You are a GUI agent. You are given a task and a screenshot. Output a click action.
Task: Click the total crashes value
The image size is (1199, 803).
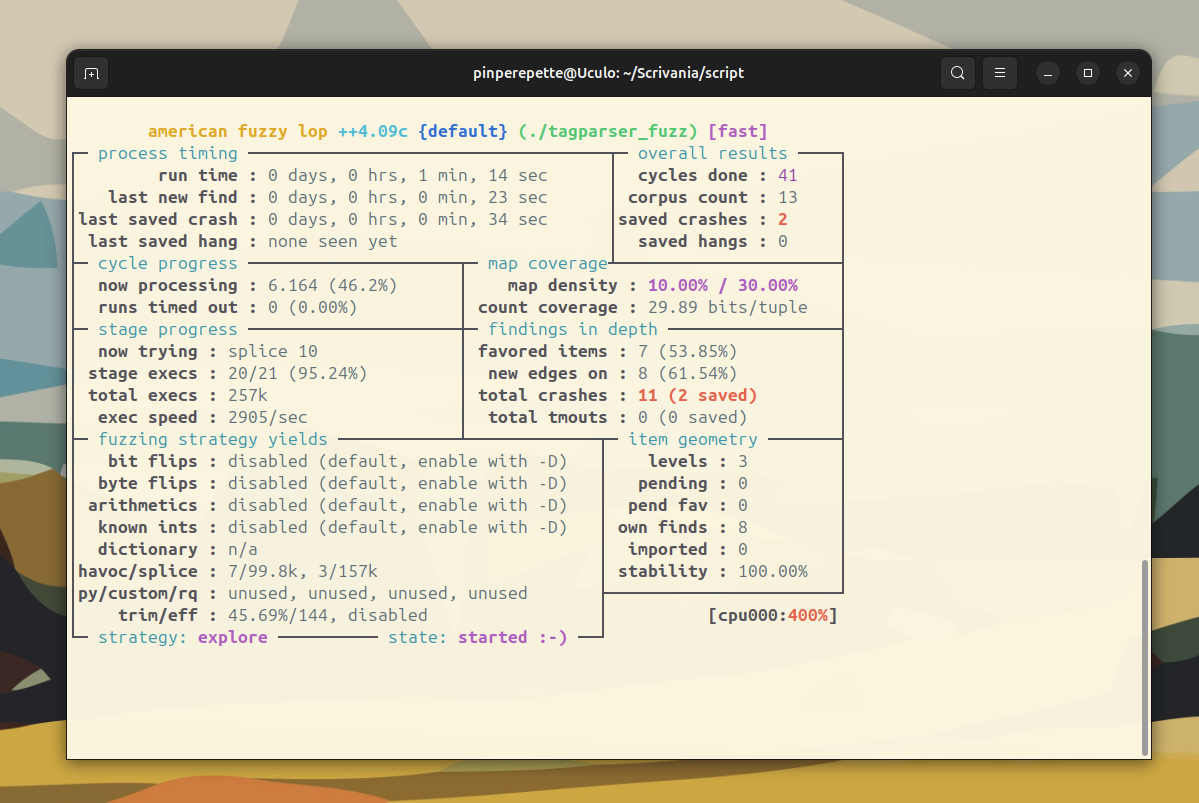click(x=697, y=395)
